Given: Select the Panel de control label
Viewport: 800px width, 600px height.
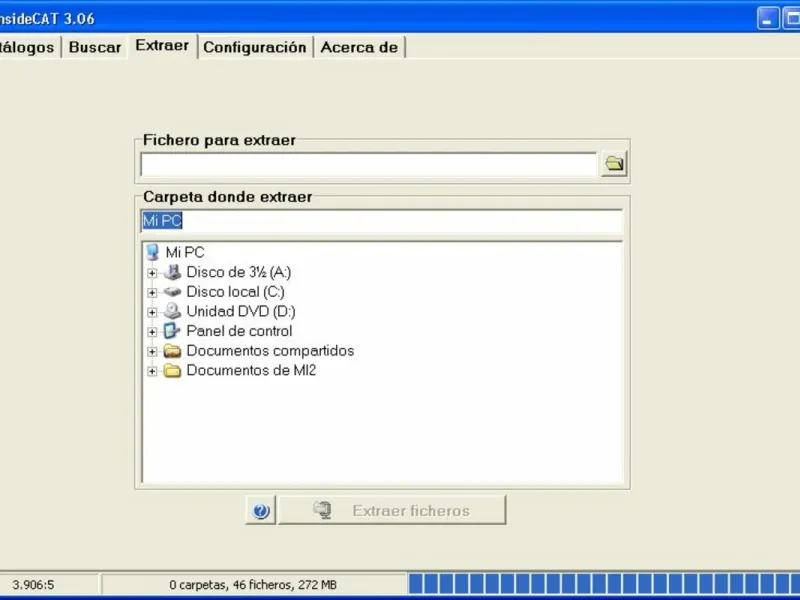Looking at the screenshot, I should [x=239, y=331].
